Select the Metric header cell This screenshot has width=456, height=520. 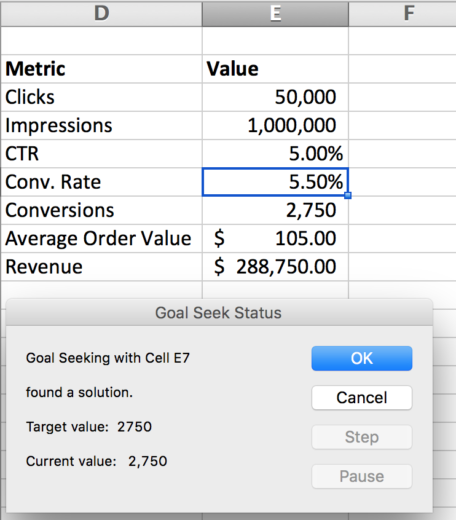(x=101, y=69)
